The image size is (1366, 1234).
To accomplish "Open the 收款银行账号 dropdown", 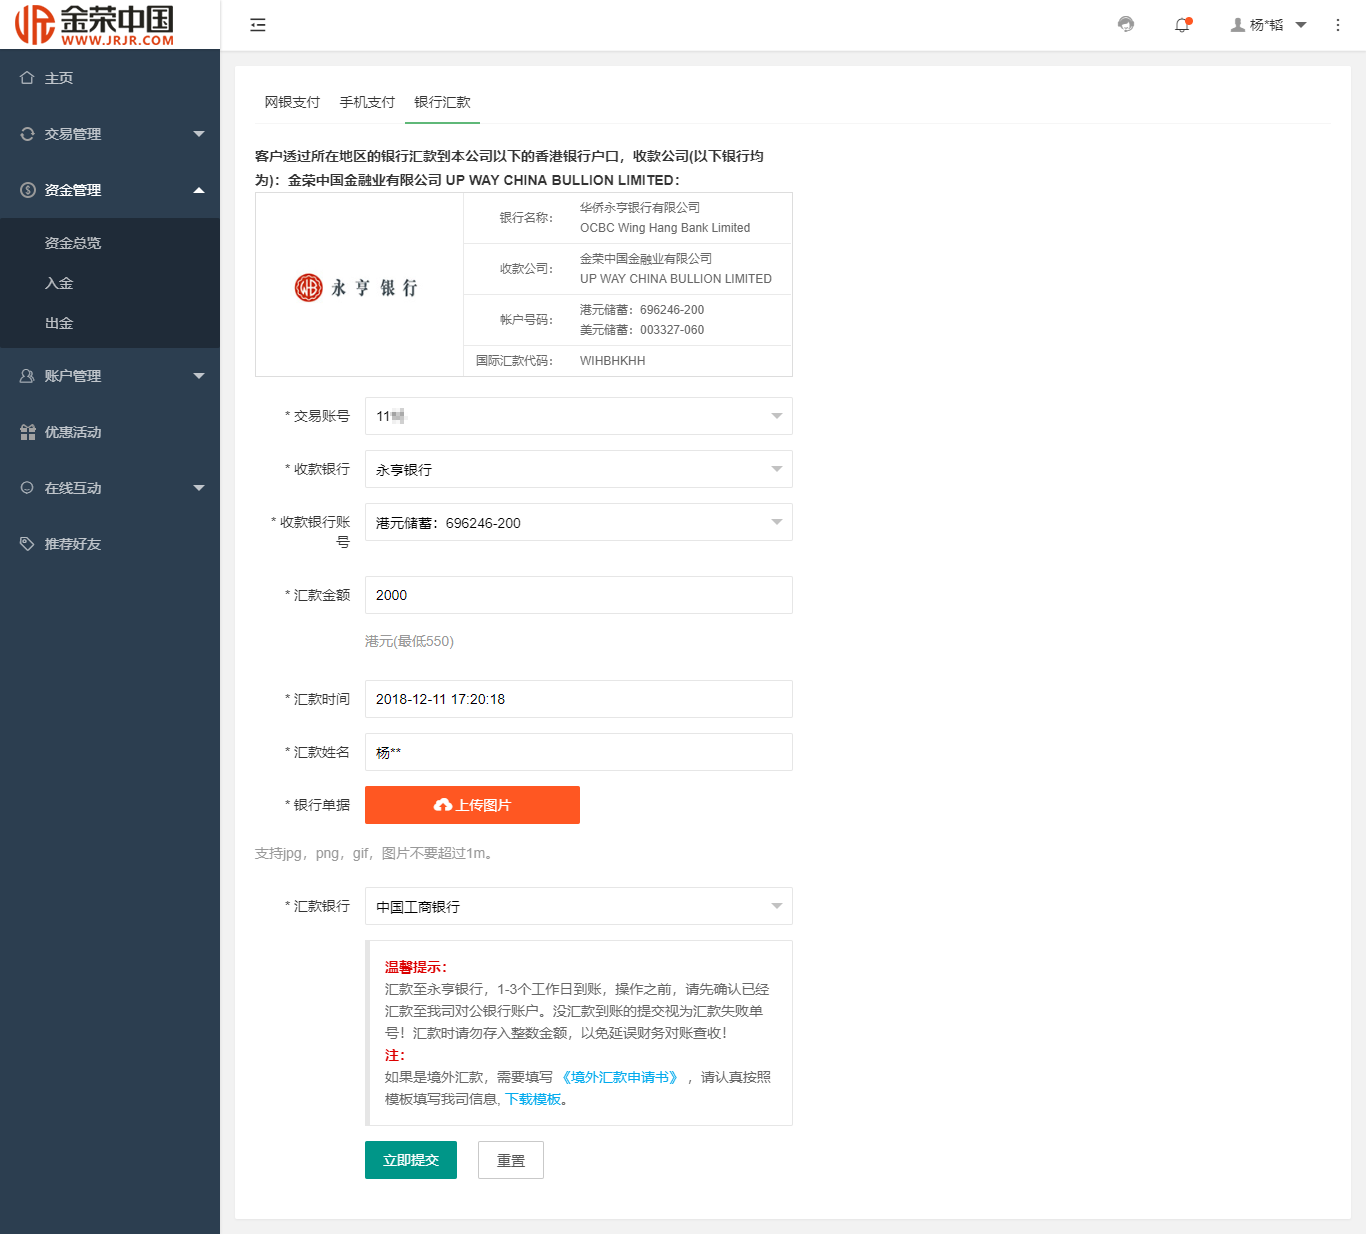I will (578, 522).
